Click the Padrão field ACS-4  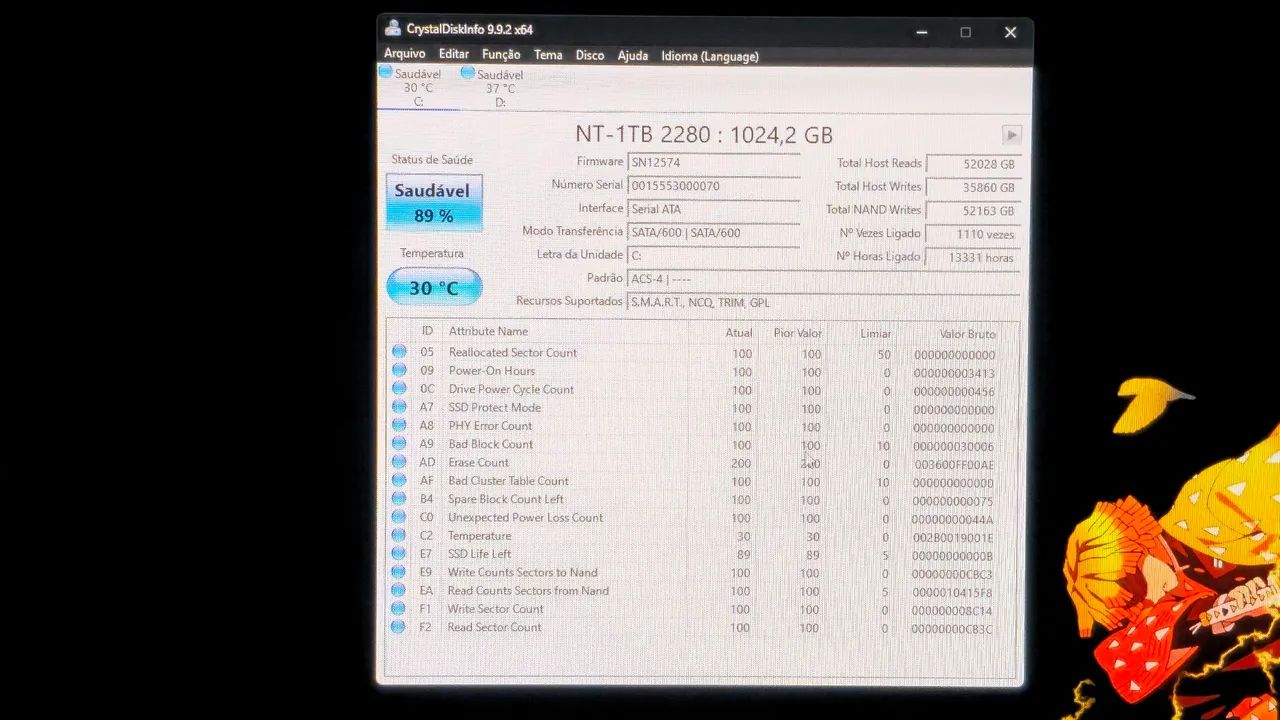823,279
